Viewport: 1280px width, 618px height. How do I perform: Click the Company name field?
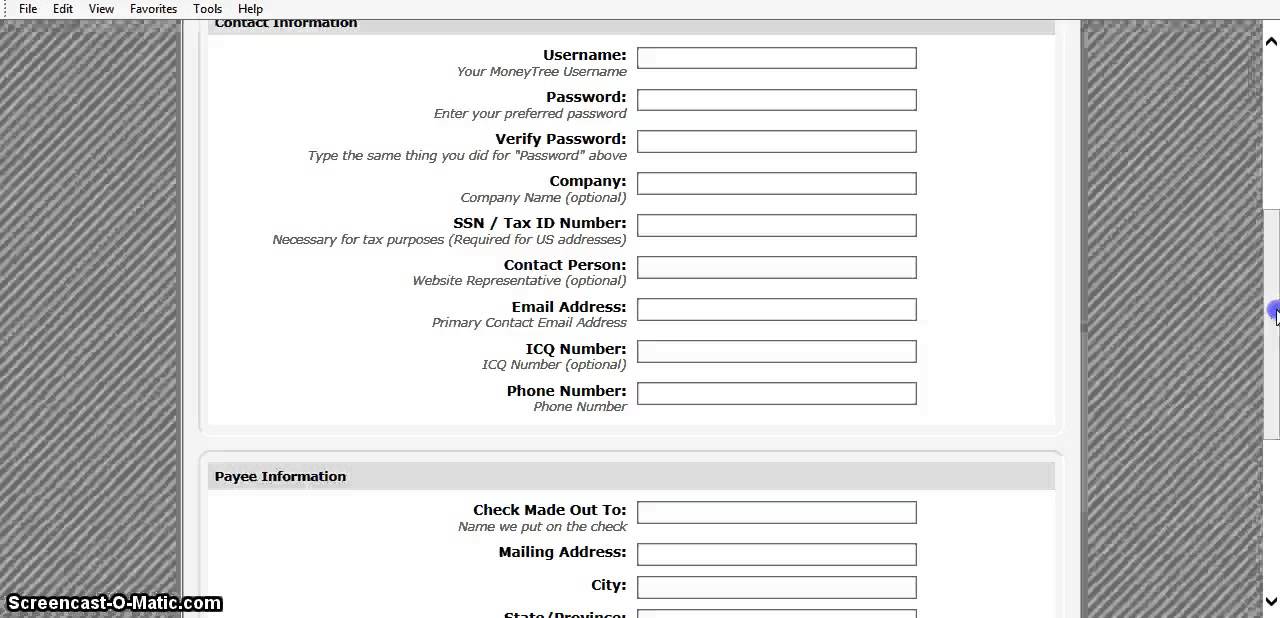click(x=777, y=184)
